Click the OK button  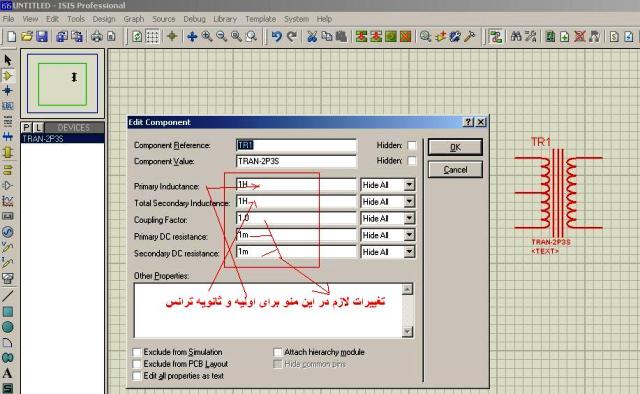coord(455,147)
